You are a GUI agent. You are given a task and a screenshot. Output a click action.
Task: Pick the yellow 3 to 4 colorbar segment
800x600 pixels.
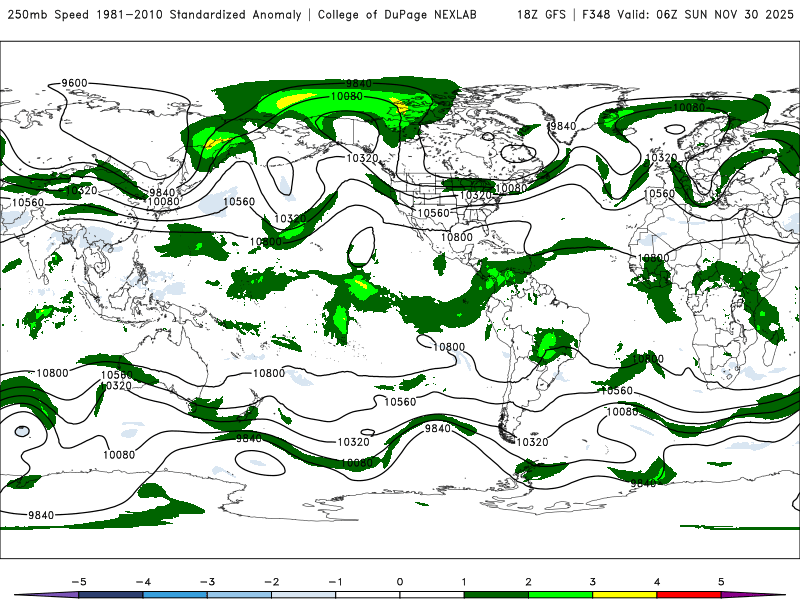pos(624,595)
